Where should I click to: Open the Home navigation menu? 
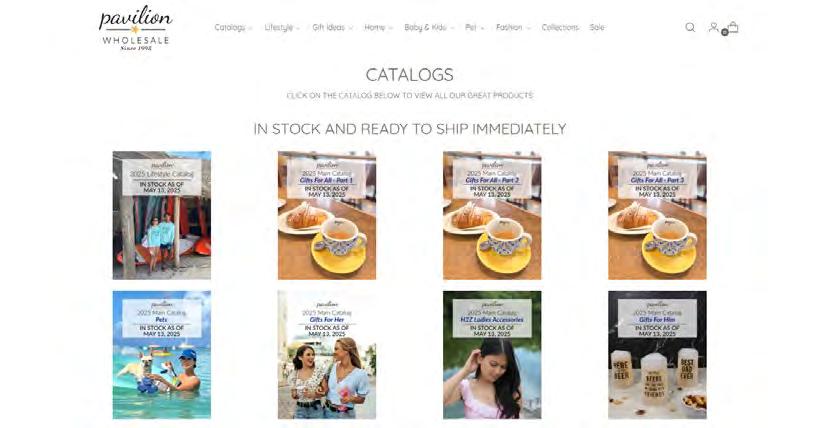(x=378, y=27)
